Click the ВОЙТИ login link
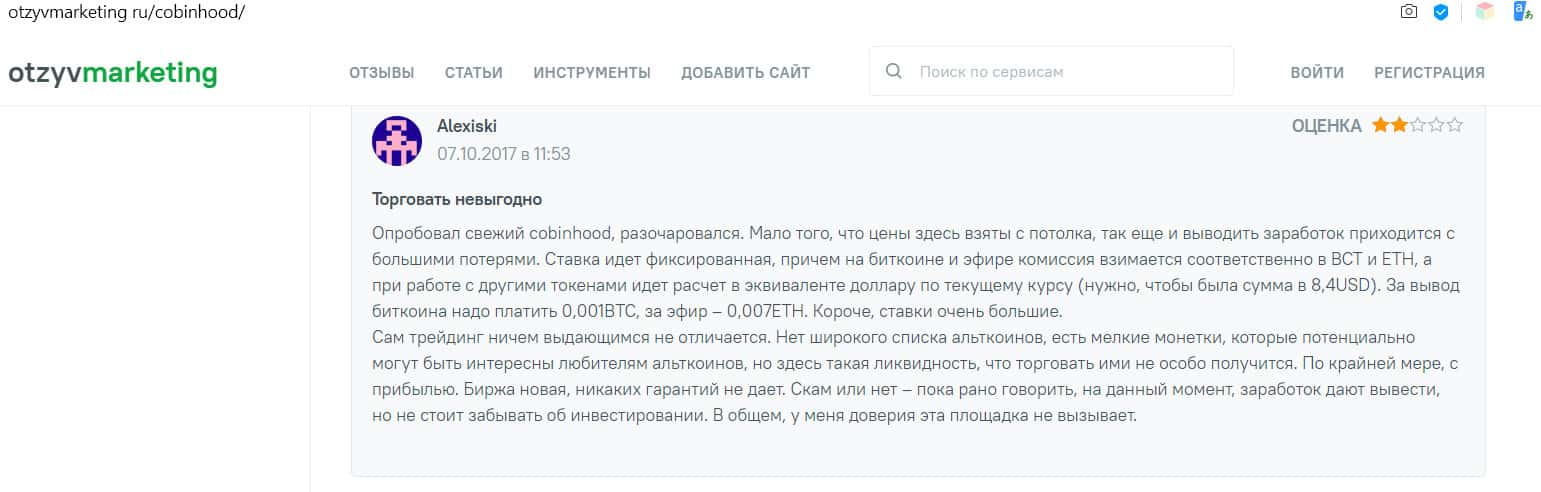 click(1317, 73)
